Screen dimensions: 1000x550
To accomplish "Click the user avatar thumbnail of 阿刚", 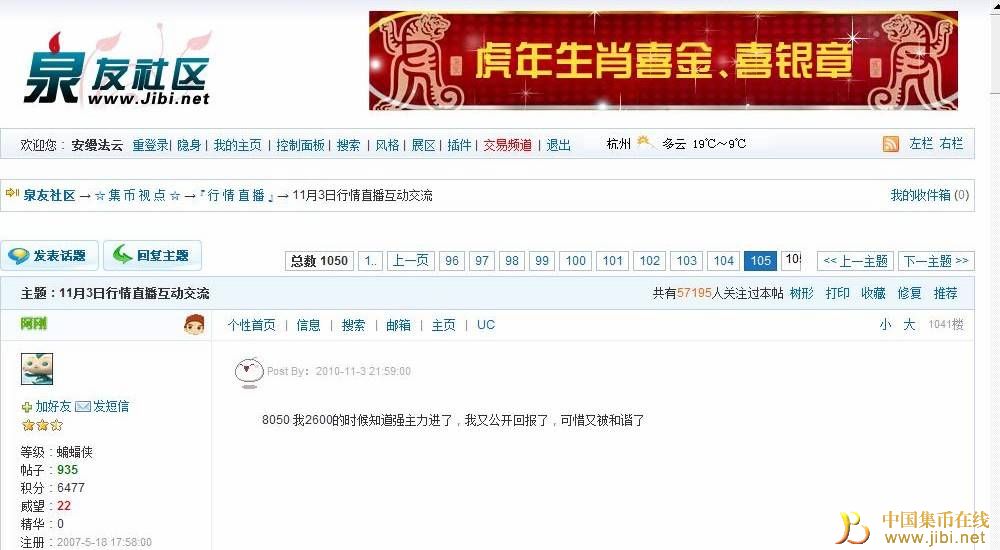I will point(37,369).
